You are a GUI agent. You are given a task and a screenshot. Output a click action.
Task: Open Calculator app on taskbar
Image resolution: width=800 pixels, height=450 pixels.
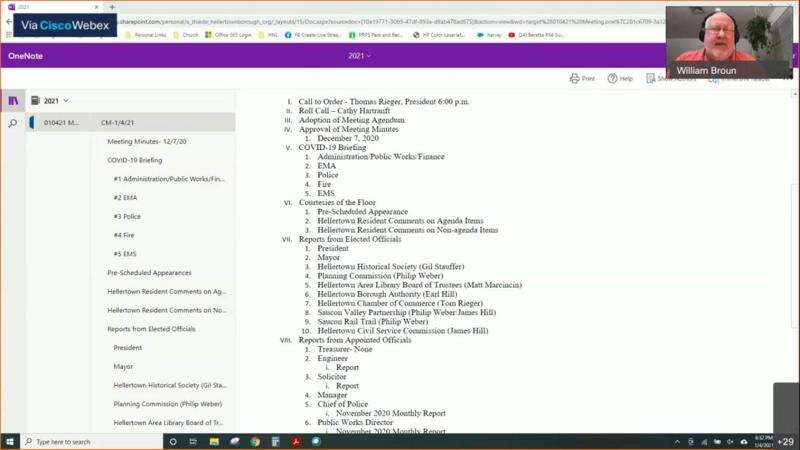[x=275, y=441]
